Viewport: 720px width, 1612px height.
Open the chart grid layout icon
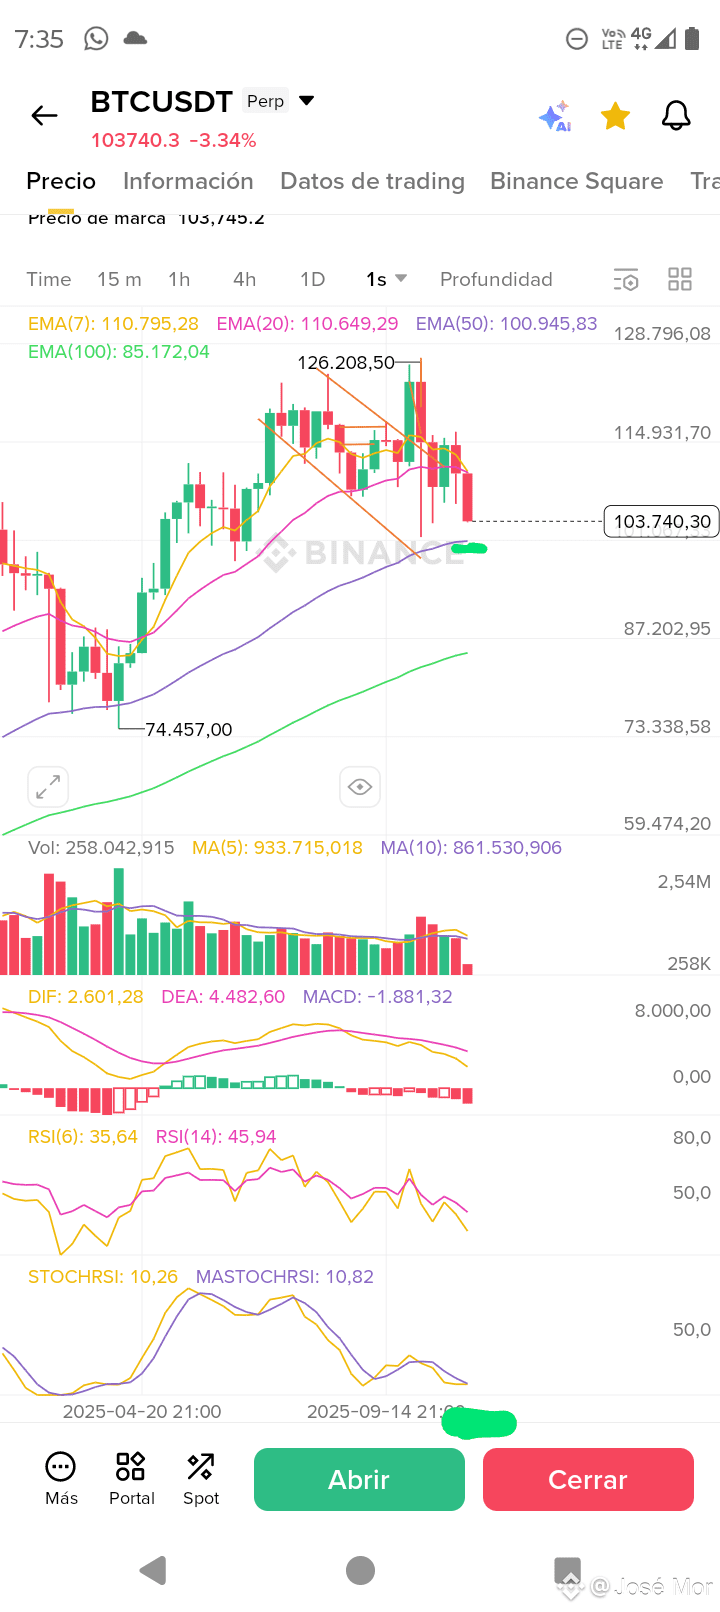(x=680, y=279)
